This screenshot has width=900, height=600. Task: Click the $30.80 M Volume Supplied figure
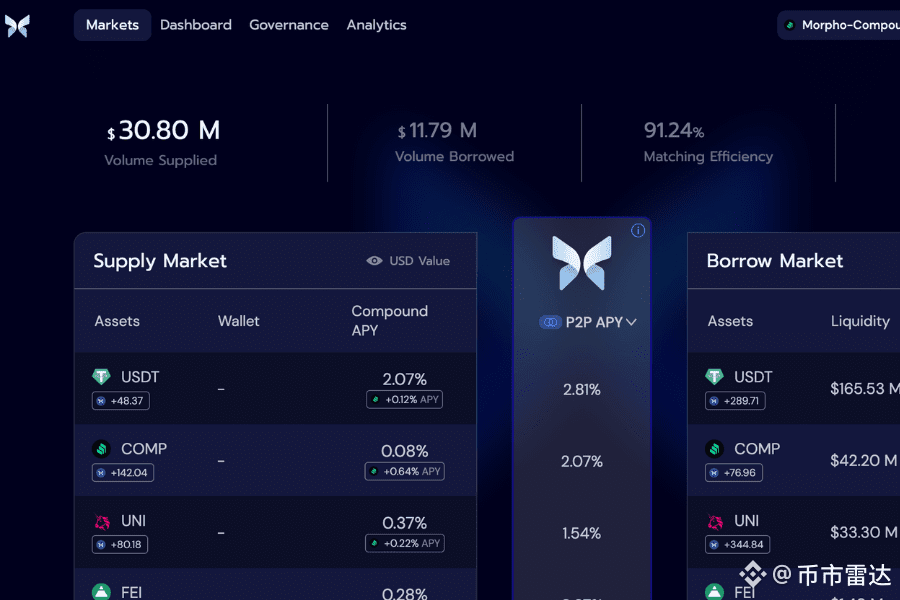163,130
